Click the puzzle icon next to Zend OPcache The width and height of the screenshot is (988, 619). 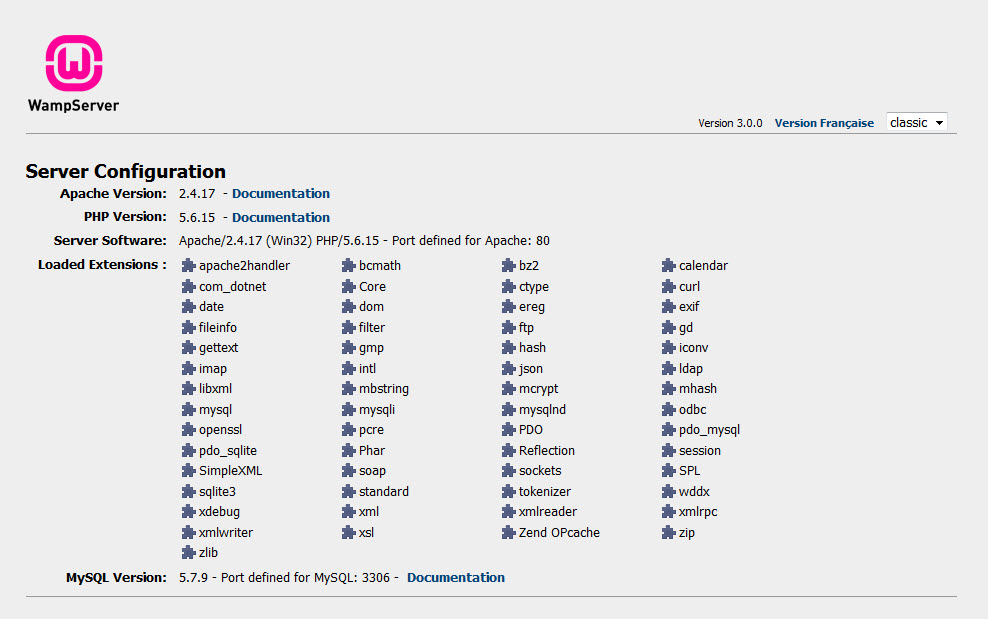click(509, 533)
